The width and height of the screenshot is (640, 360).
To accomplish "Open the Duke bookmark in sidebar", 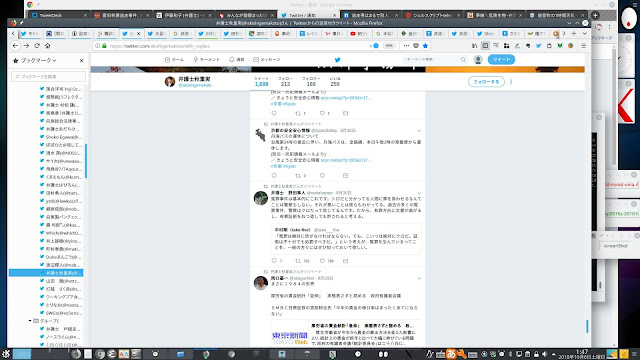I will click(x=61, y=257).
